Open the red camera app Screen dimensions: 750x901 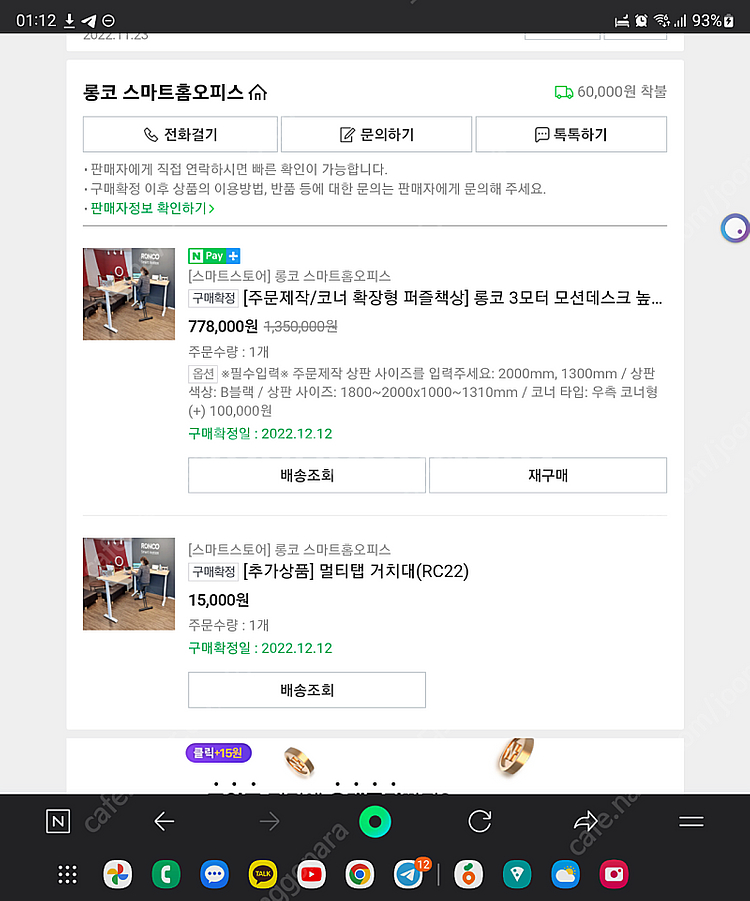[614, 874]
